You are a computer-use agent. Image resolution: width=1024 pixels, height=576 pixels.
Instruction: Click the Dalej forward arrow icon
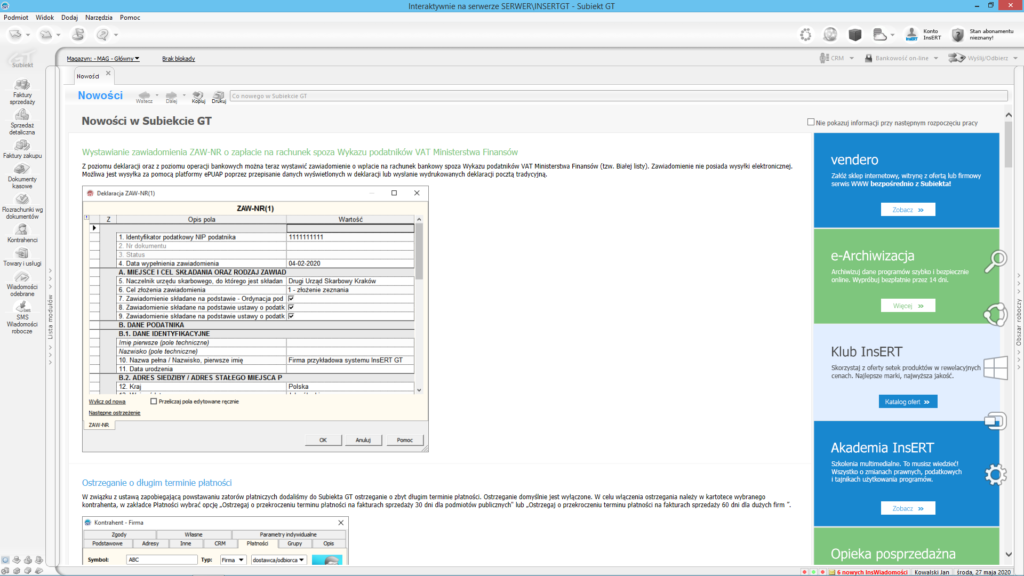click(171, 96)
